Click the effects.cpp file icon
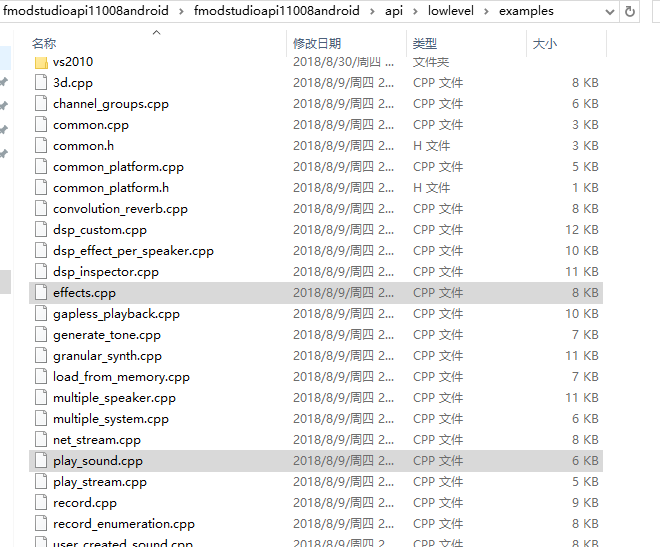 click(41, 293)
